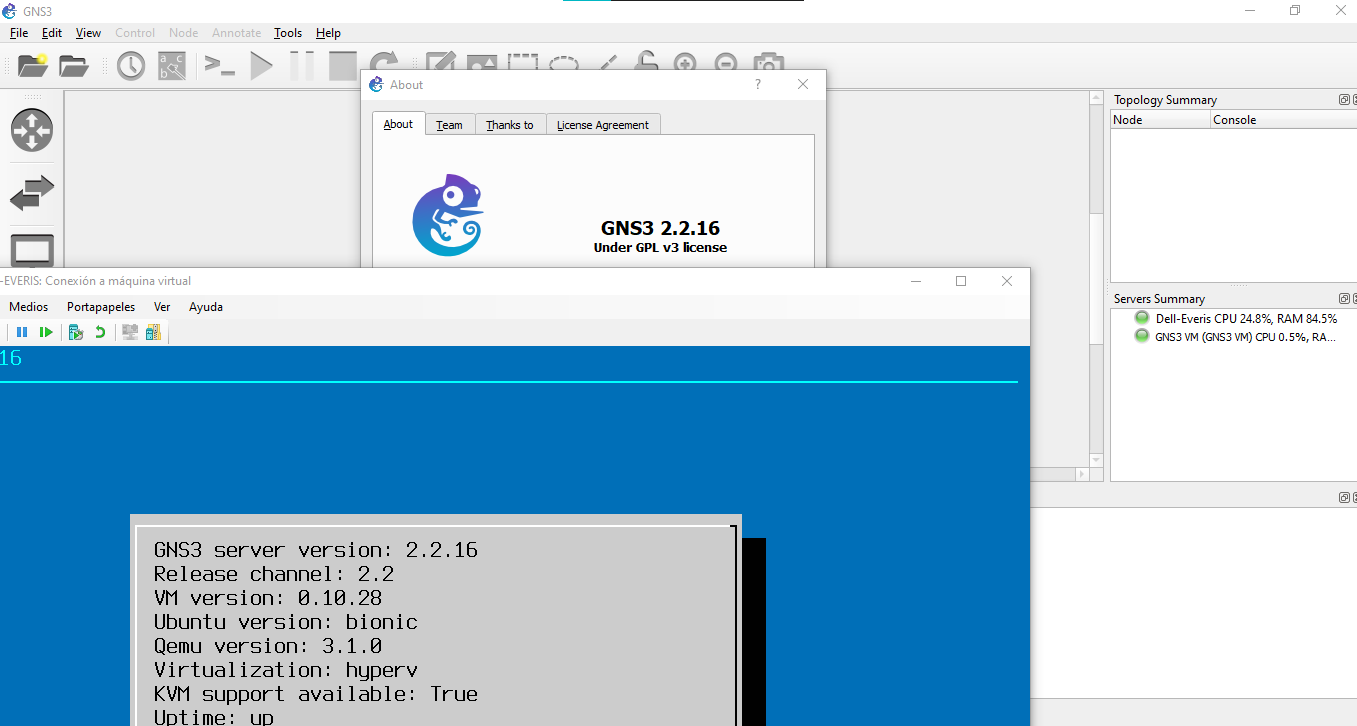Open the View menu in GNS3
1357x726 pixels.
coord(89,33)
